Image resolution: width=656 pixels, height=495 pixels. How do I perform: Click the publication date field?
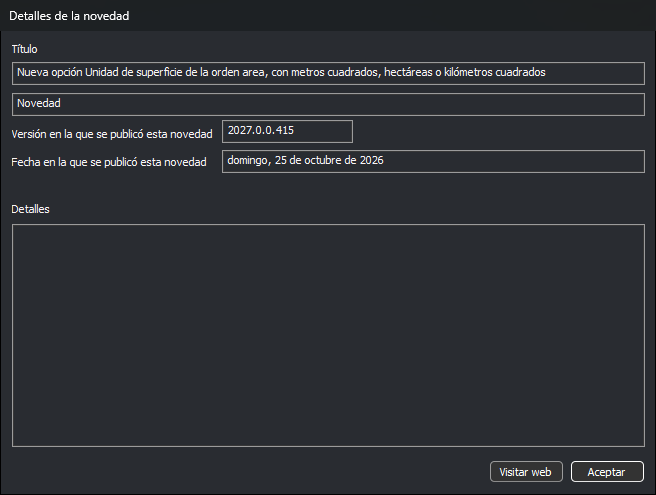coord(433,161)
